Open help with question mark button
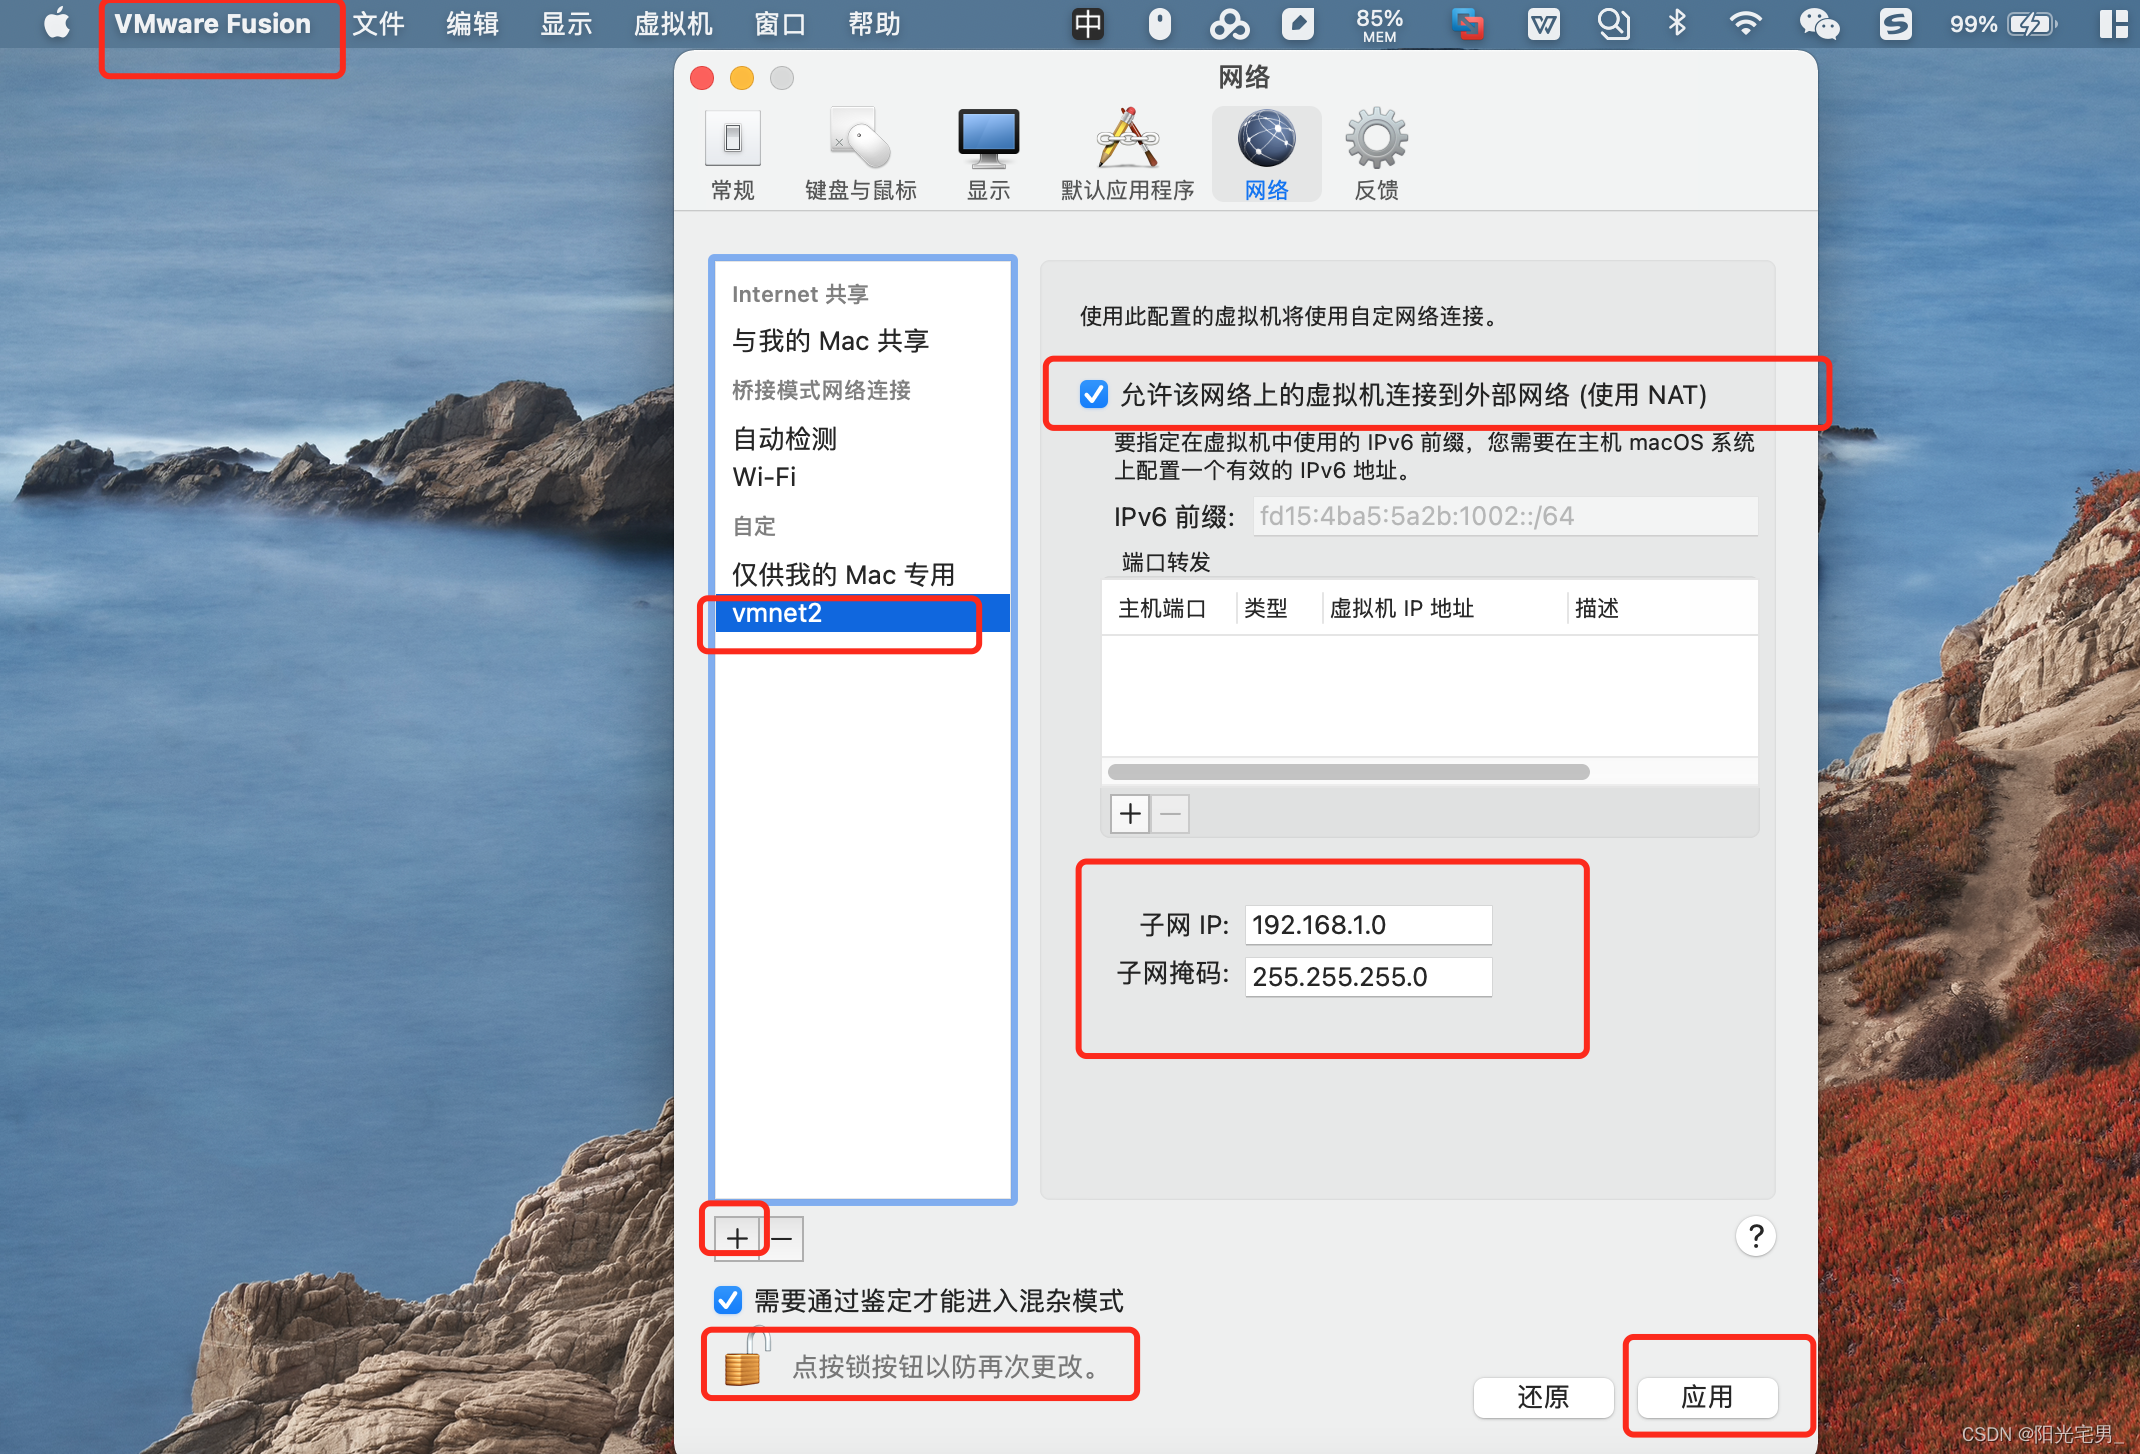Image resolution: width=2140 pixels, height=1454 pixels. (x=1755, y=1236)
